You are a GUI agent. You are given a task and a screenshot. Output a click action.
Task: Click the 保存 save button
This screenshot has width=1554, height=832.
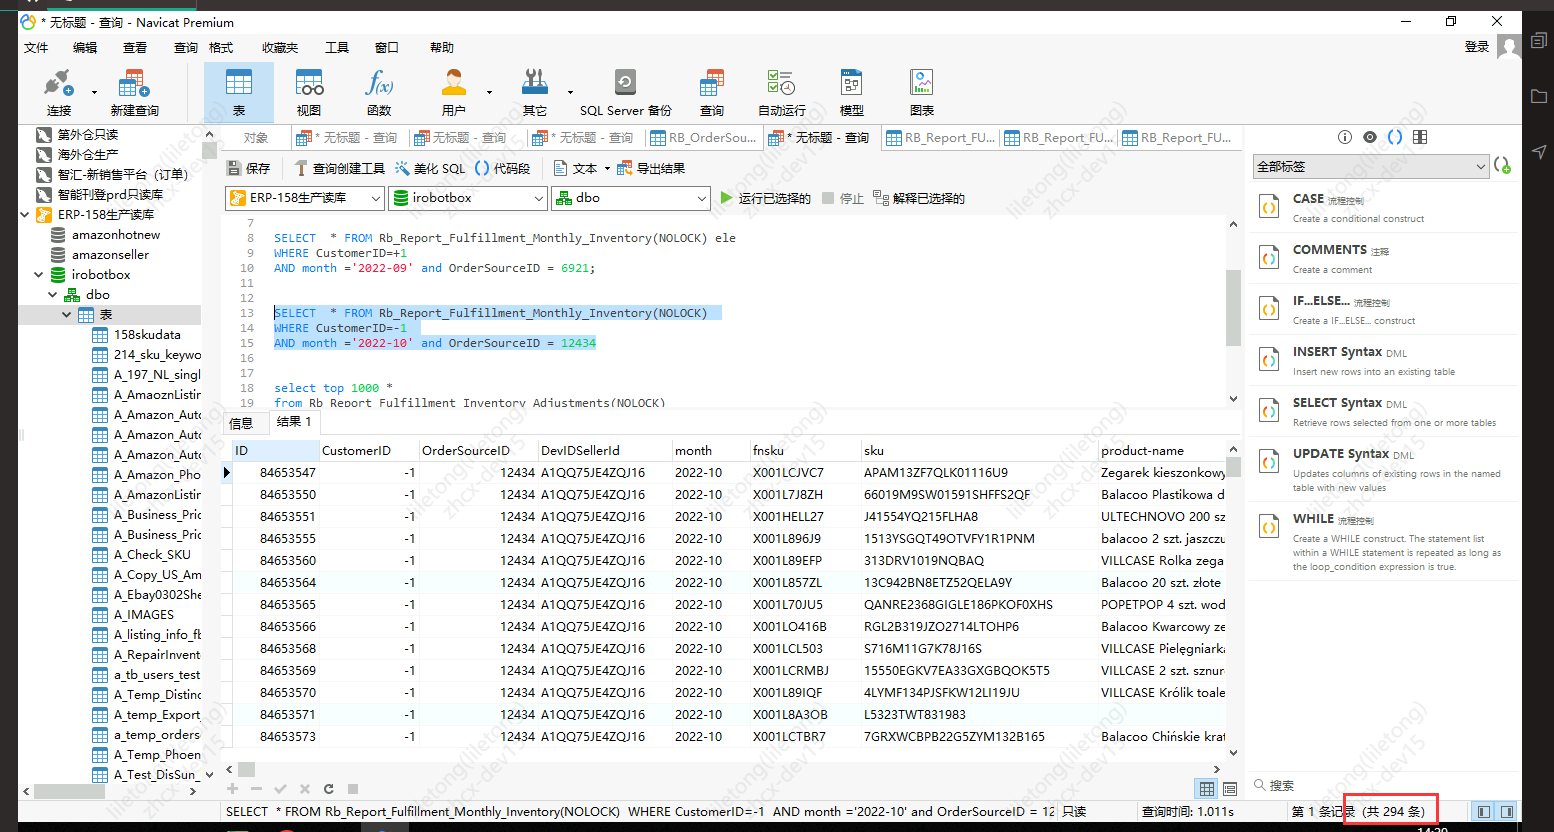249,168
